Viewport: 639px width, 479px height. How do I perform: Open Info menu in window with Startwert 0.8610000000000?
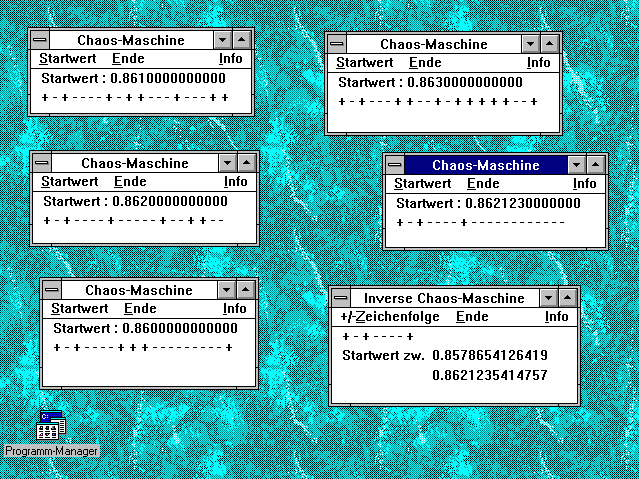pyautogui.click(x=231, y=58)
